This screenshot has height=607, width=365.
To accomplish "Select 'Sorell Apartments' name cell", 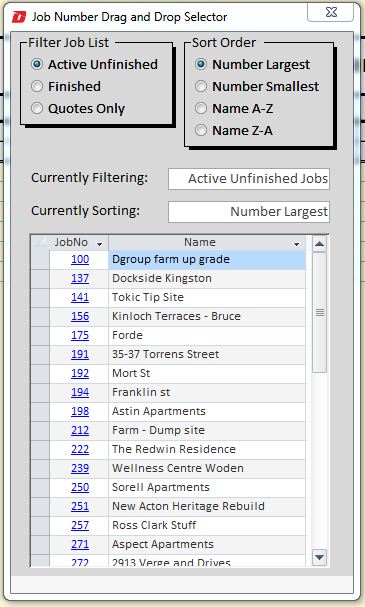I will [207, 487].
